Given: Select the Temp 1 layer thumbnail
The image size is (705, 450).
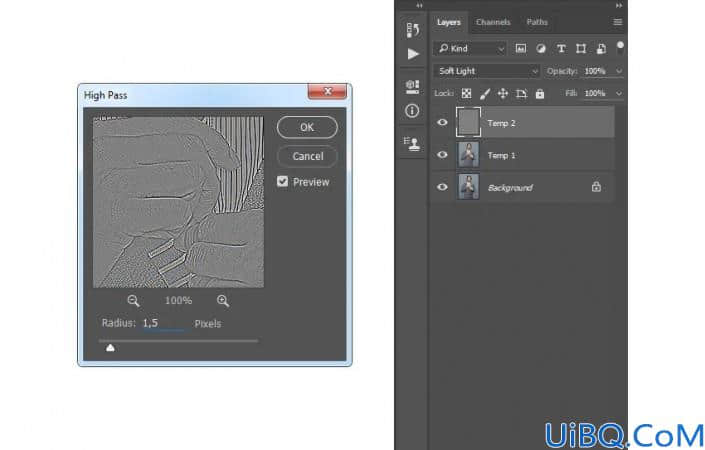Looking at the screenshot, I should (469, 155).
